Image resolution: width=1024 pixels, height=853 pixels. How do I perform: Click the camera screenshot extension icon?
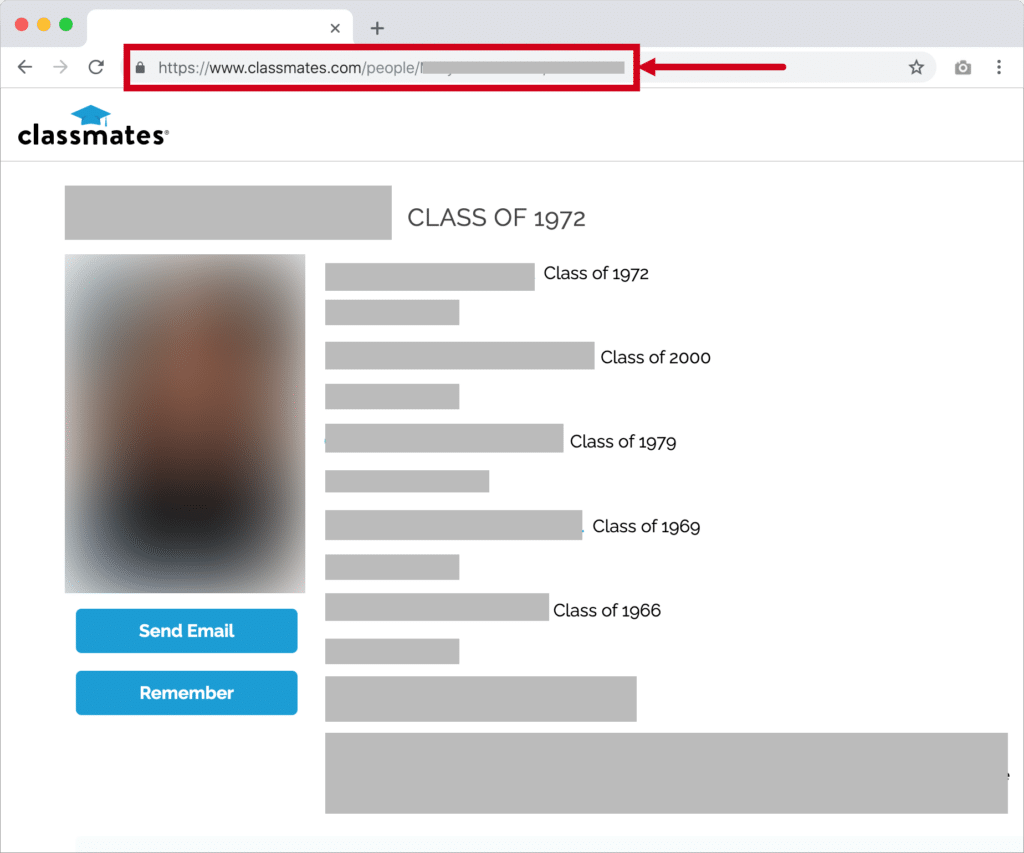(963, 67)
